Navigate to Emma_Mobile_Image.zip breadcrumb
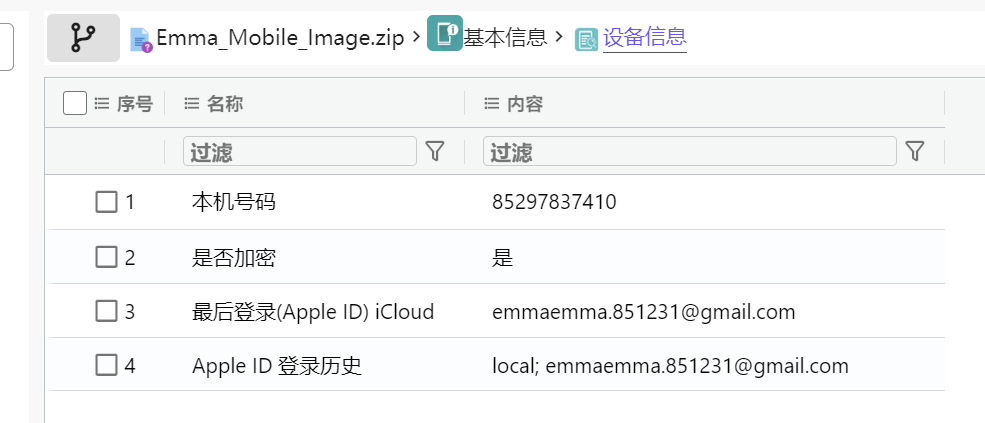This screenshot has height=423, width=985. click(x=280, y=38)
